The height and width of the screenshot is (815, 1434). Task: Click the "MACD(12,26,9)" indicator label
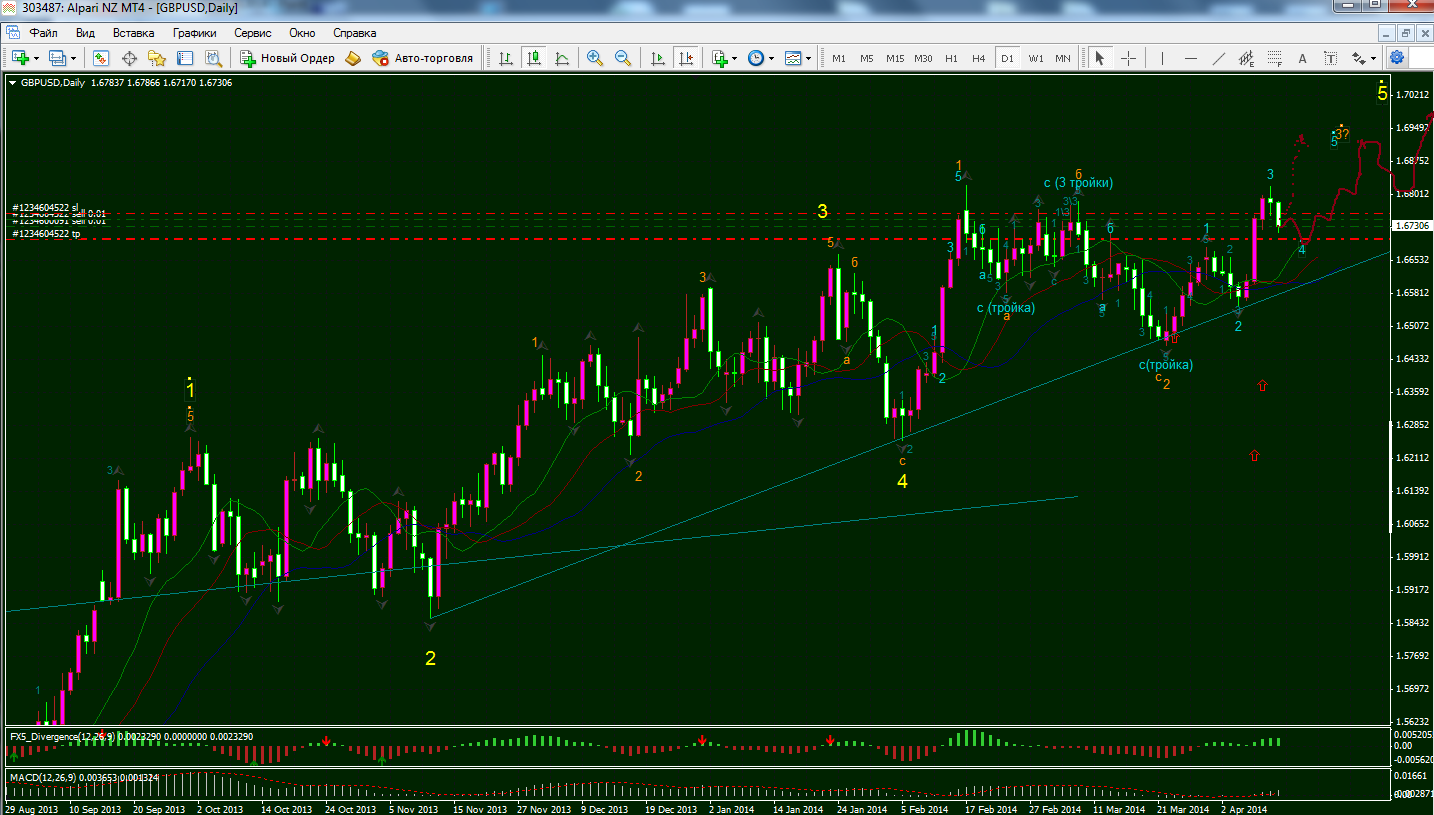click(x=42, y=777)
